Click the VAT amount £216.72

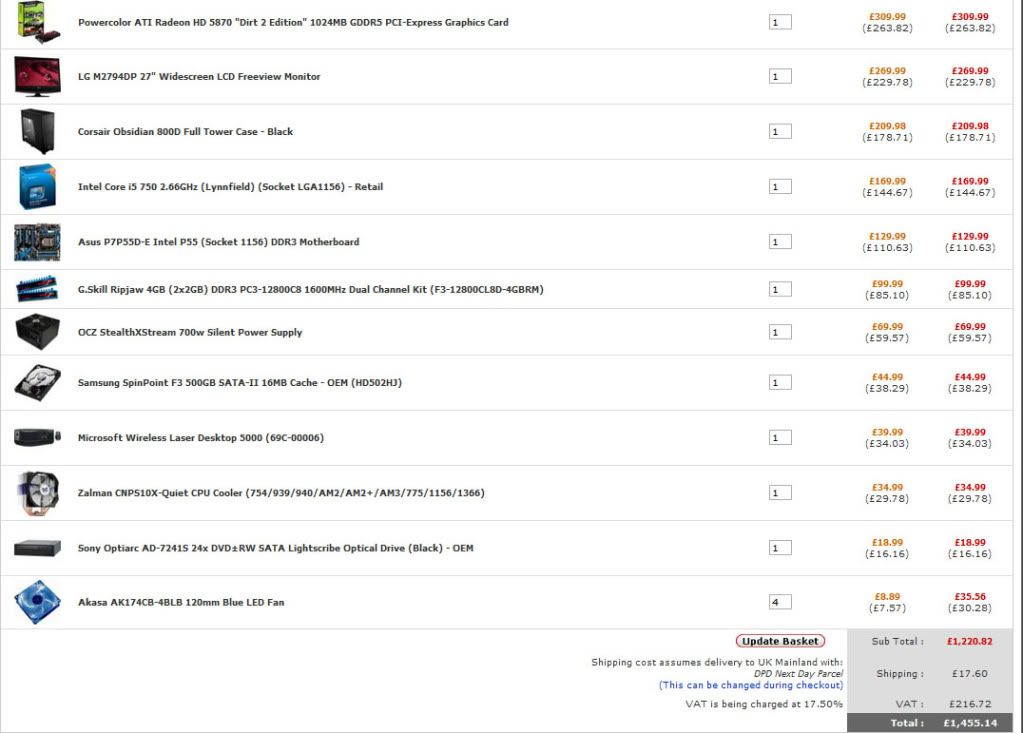(x=970, y=704)
